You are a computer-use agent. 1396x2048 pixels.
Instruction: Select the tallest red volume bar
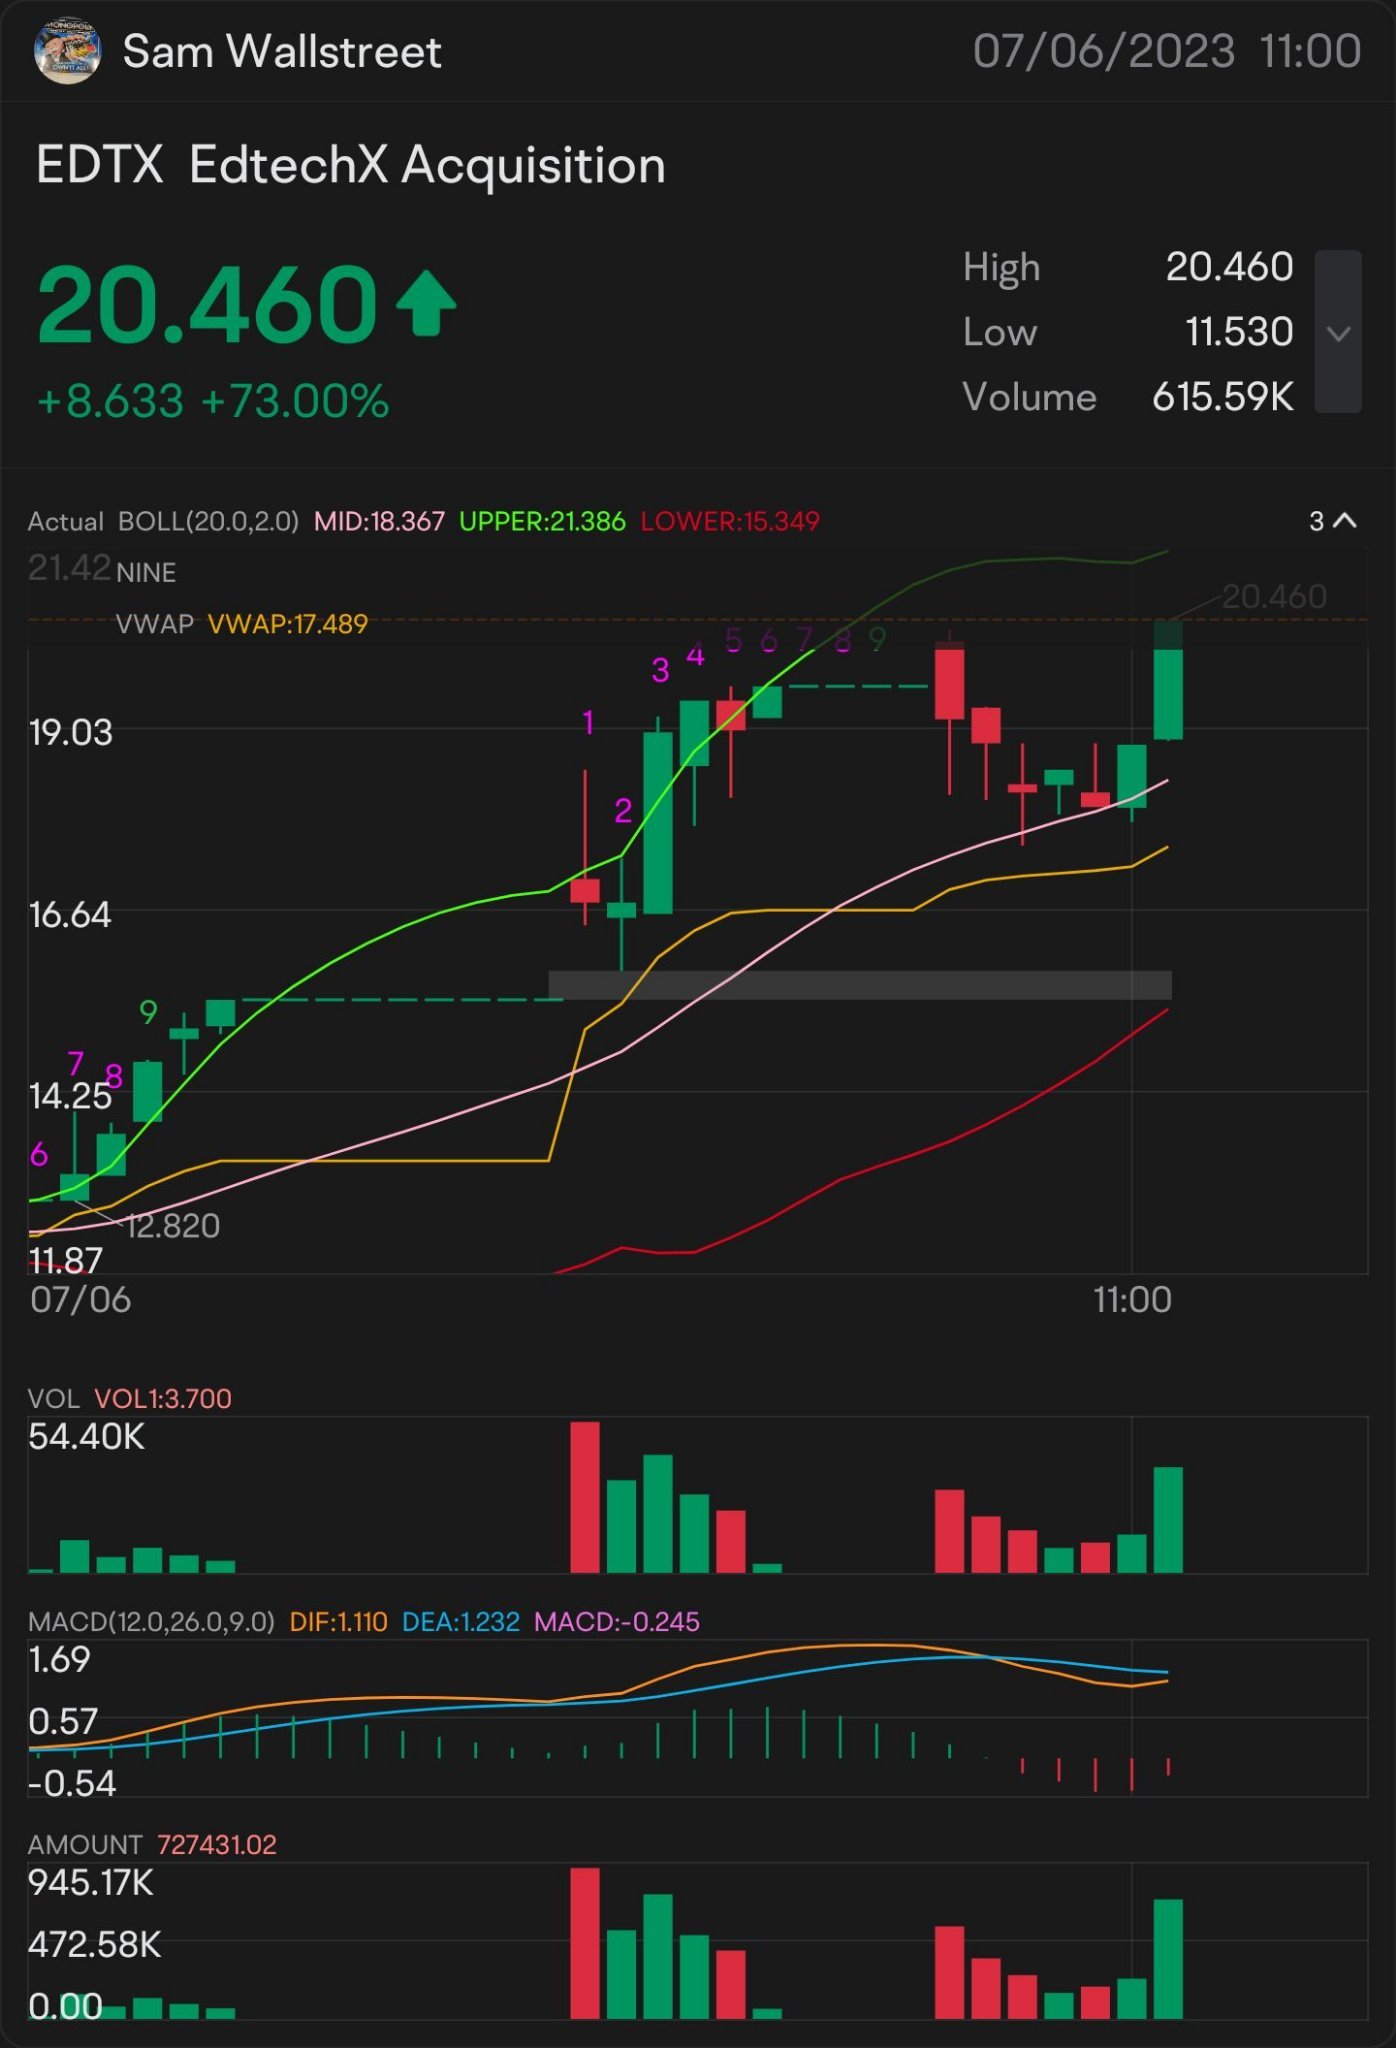(x=585, y=1497)
